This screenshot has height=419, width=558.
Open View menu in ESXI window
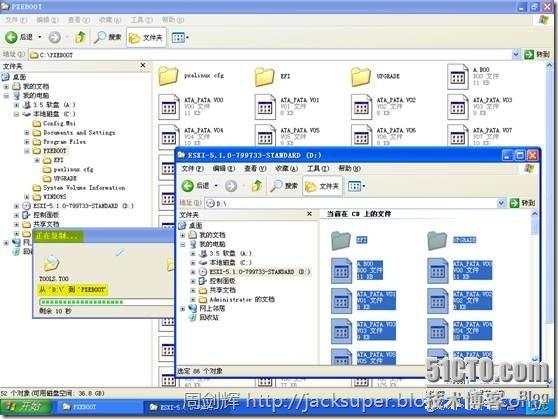255,168
